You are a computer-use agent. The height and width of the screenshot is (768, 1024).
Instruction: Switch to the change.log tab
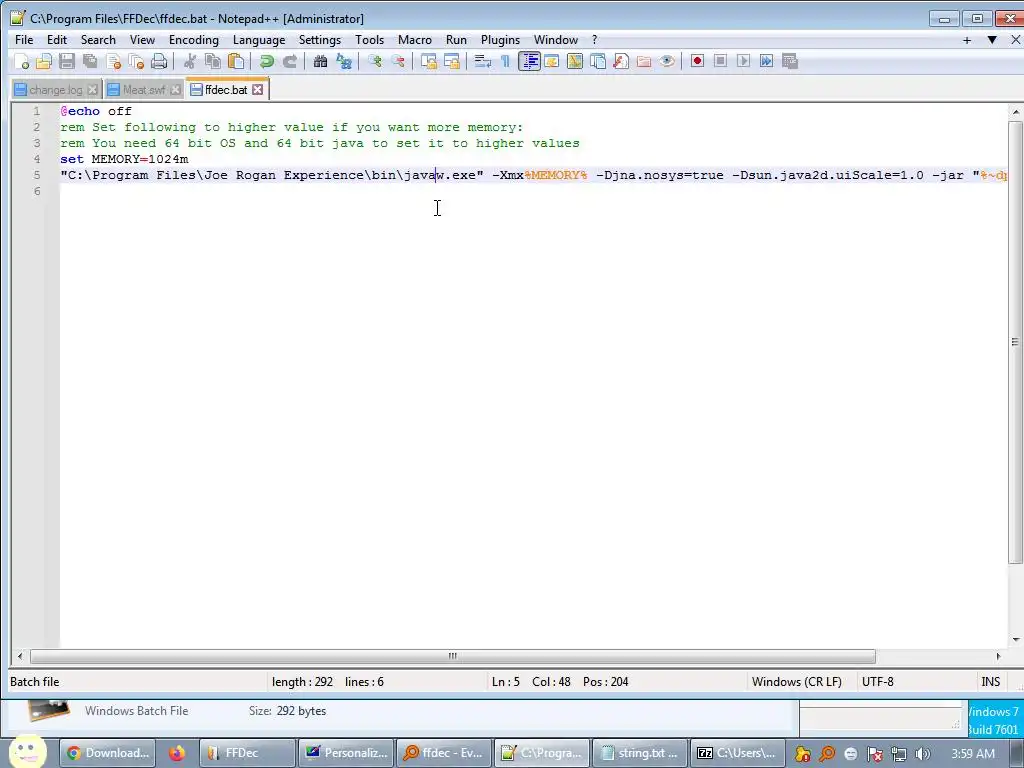pyautogui.click(x=56, y=89)
